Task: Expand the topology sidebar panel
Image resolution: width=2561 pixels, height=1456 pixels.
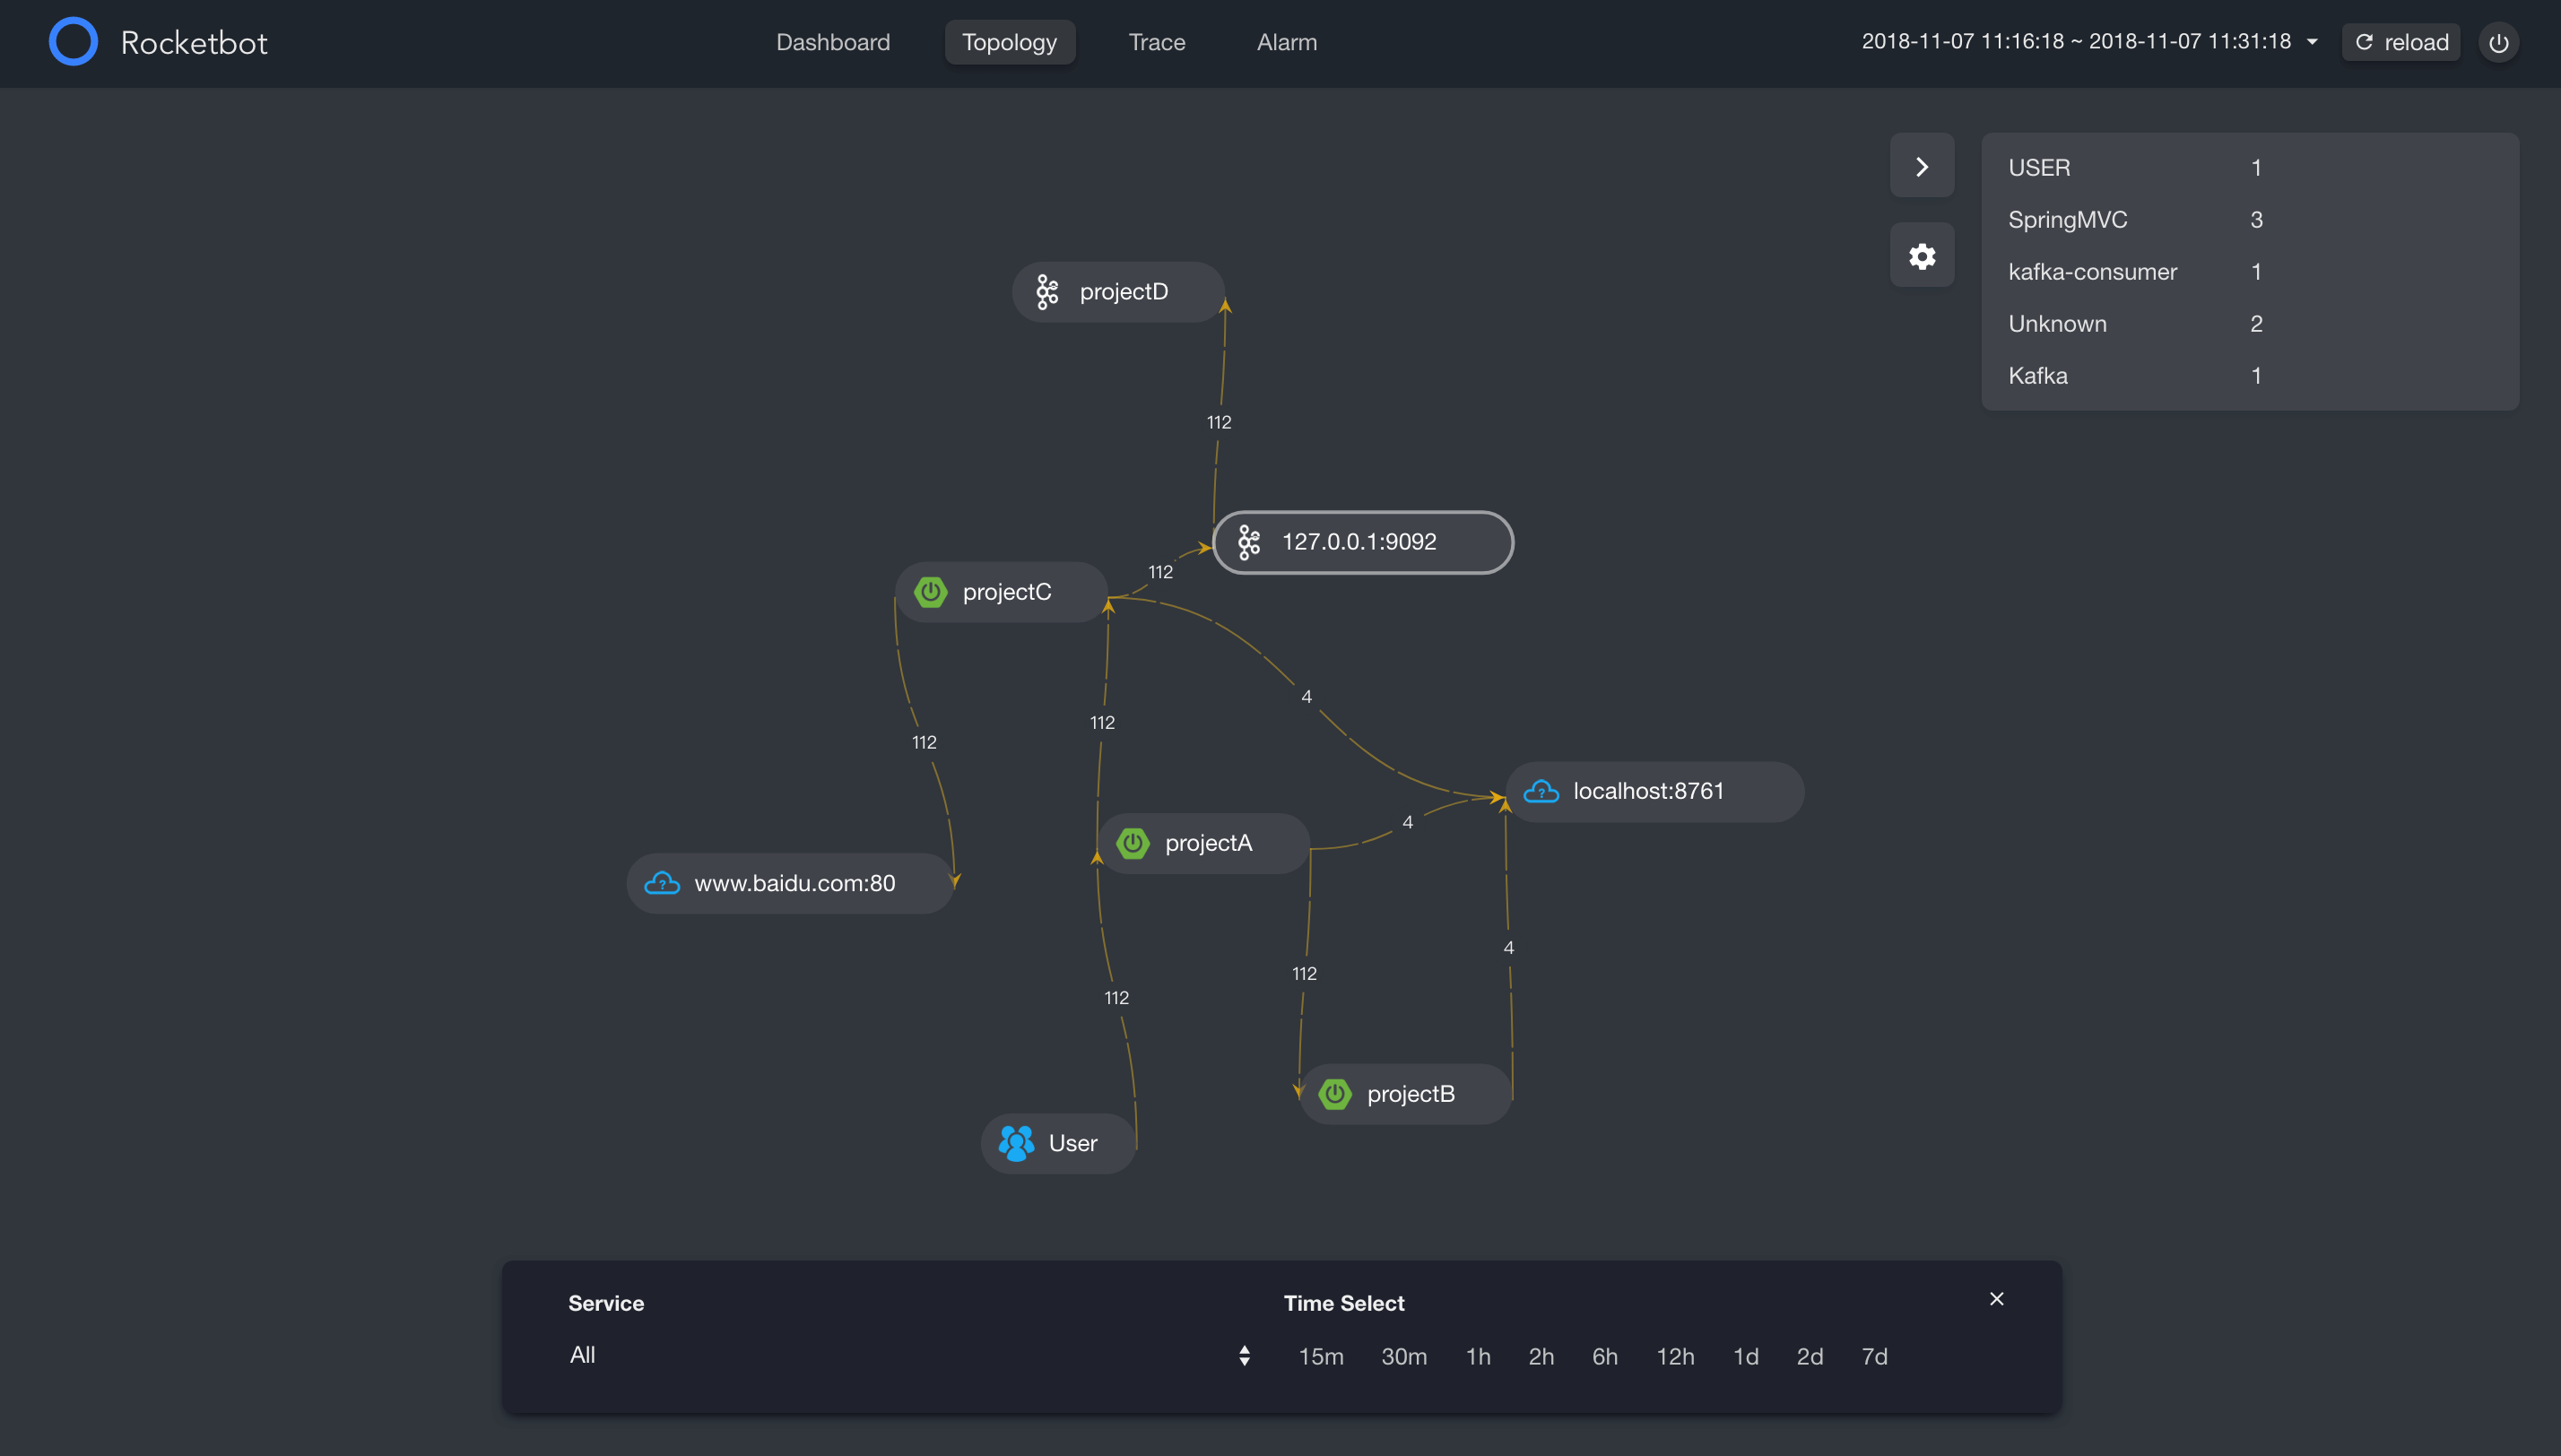Action: click(x=1923, y=165)
